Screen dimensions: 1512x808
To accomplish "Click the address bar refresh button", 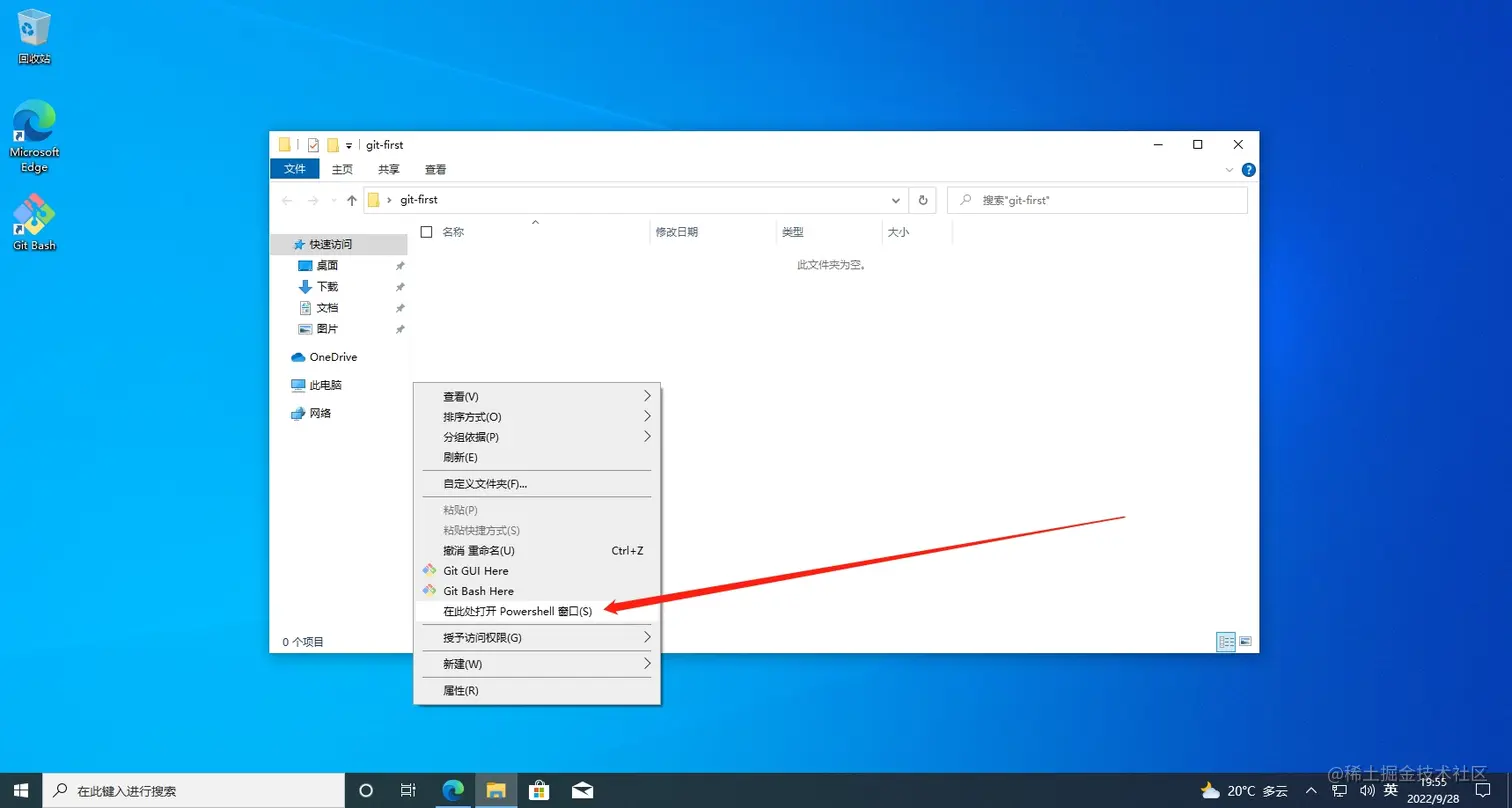I will tap(924, 200).
